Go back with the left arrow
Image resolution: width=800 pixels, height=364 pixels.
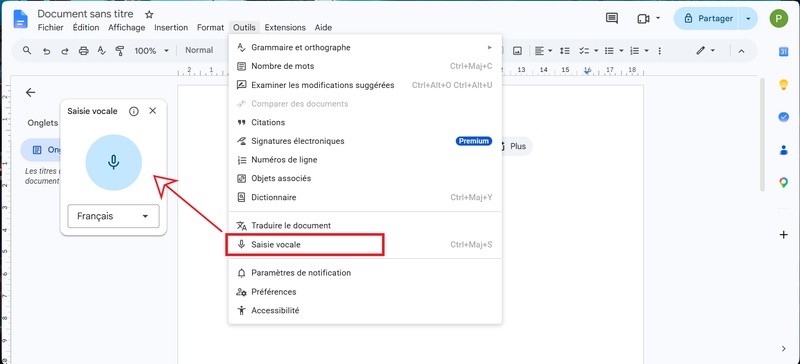(x=31, y=92)
